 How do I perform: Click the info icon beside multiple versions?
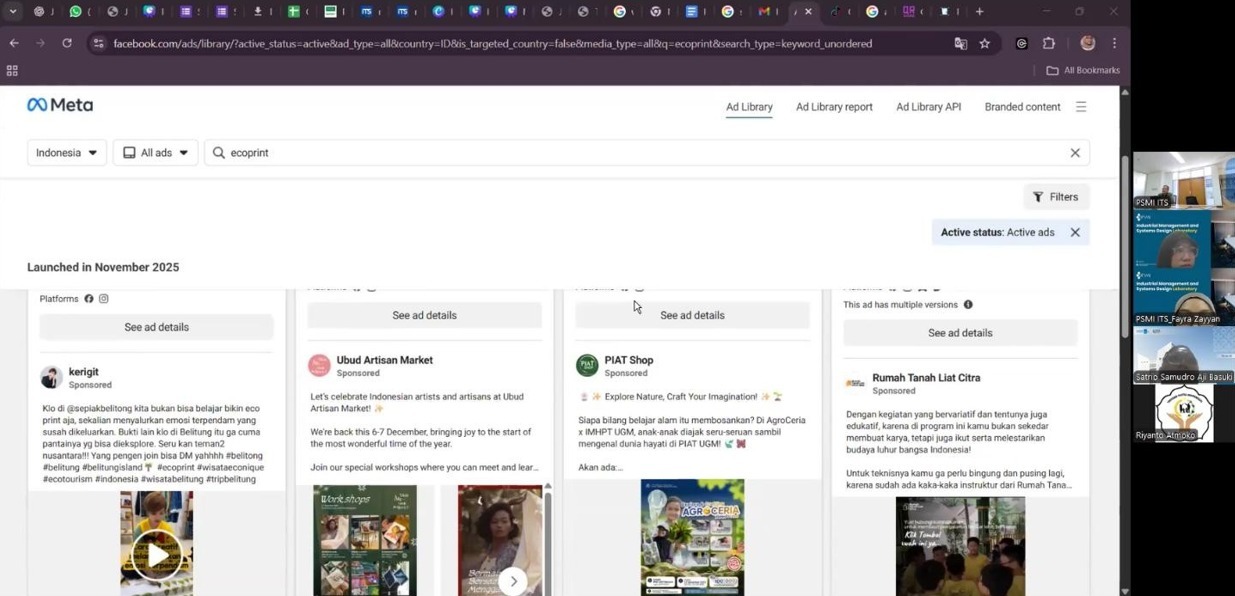point(967,305)
